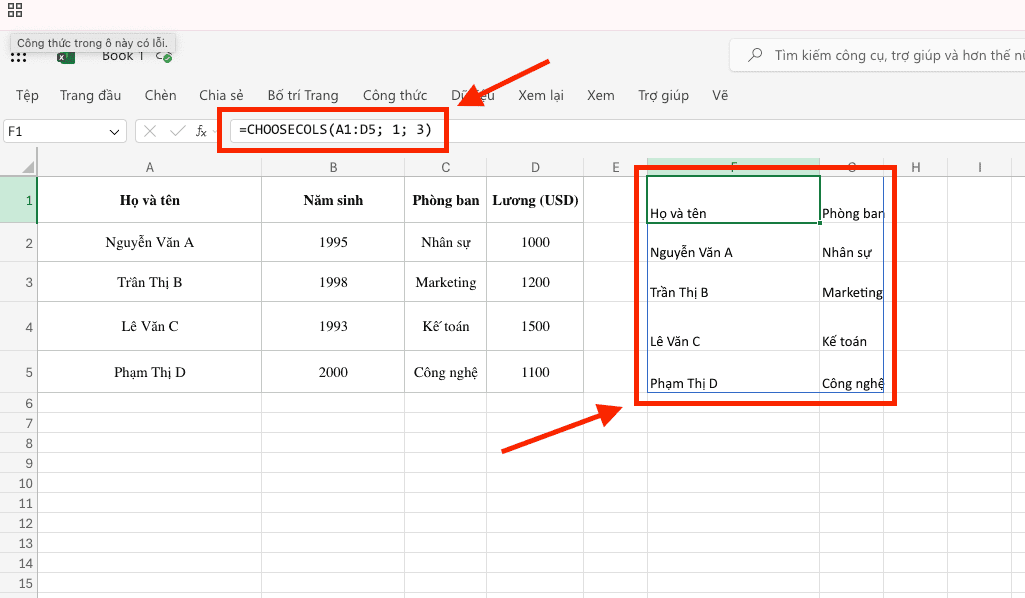This screenshot has width=1025, height=598.
Task: Click the cloud save status icon
Action: [164, 57]
